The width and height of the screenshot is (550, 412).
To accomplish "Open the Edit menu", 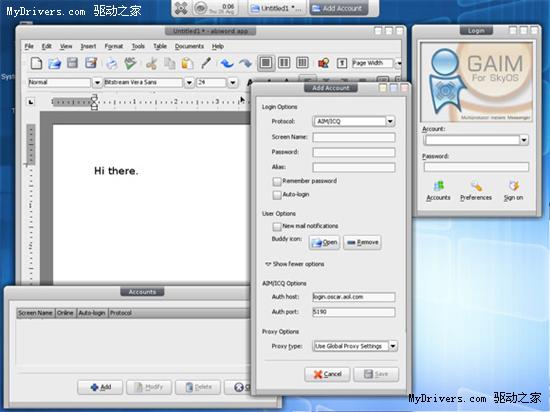I will pyautogui.click(x=47, y=46).
